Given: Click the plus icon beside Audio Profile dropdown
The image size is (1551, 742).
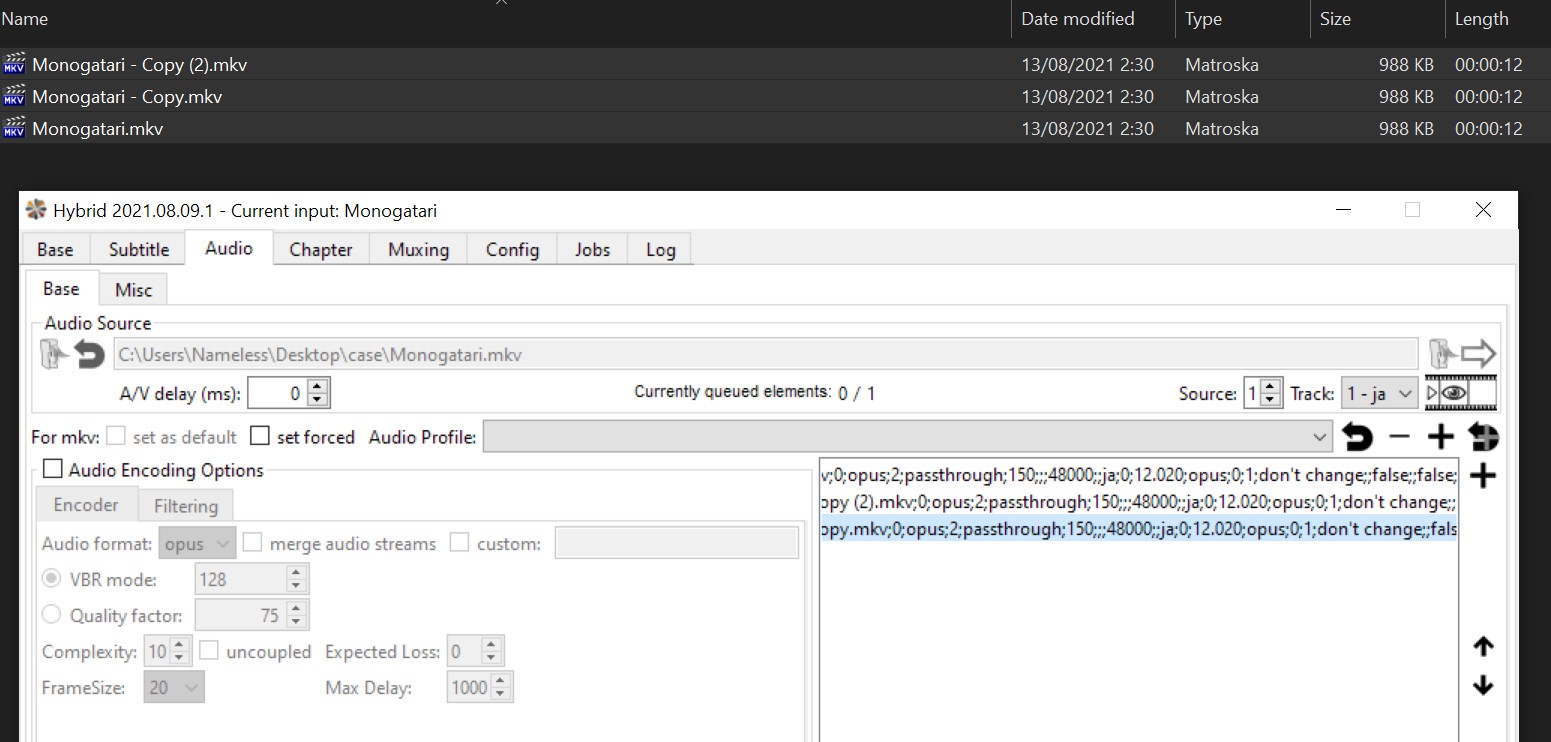Looking at the screenshot, I should pyautogui.click(x=1440, y=437).
